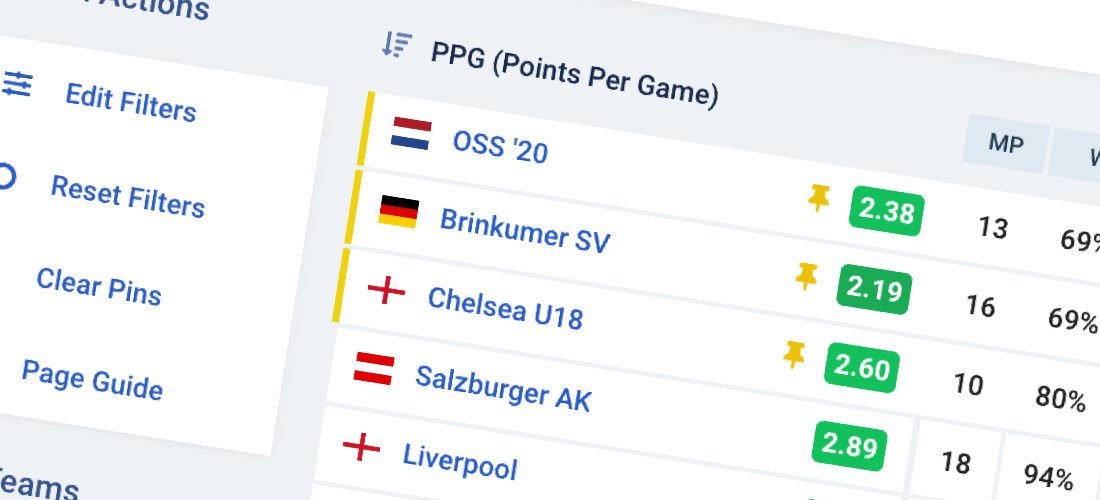The width and height of the screenshot is (1100, 500).
Task: Open the Page Guide
Action: coord(92,379)
